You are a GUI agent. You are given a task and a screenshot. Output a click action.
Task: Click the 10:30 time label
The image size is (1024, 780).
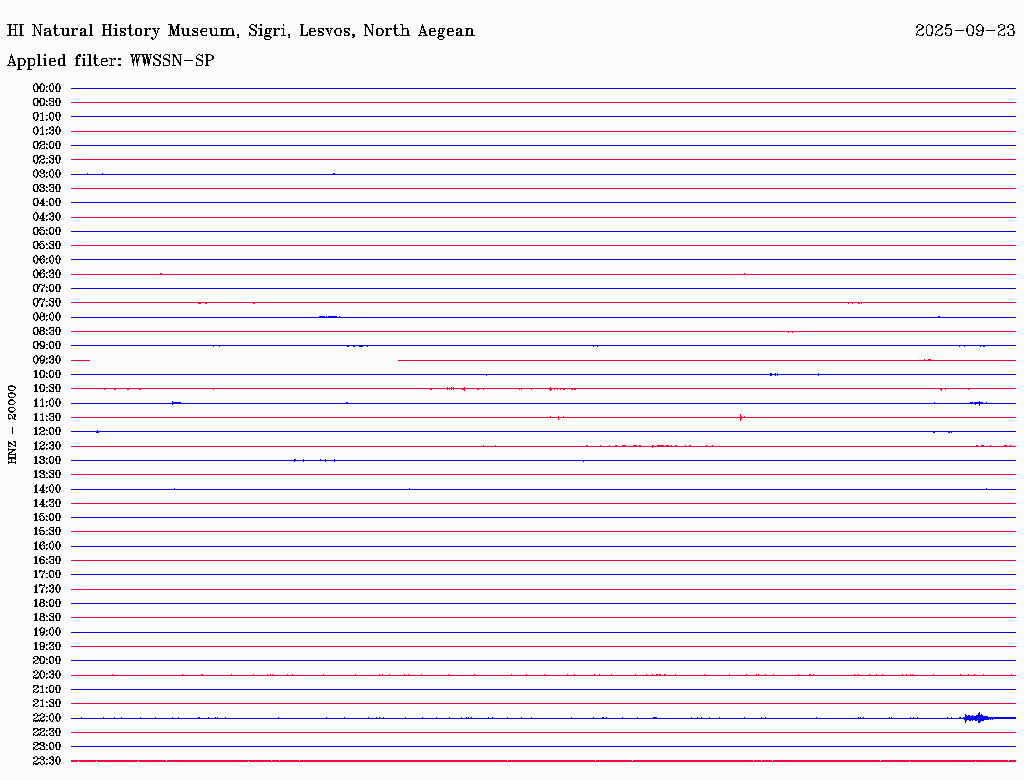[47, 389]
